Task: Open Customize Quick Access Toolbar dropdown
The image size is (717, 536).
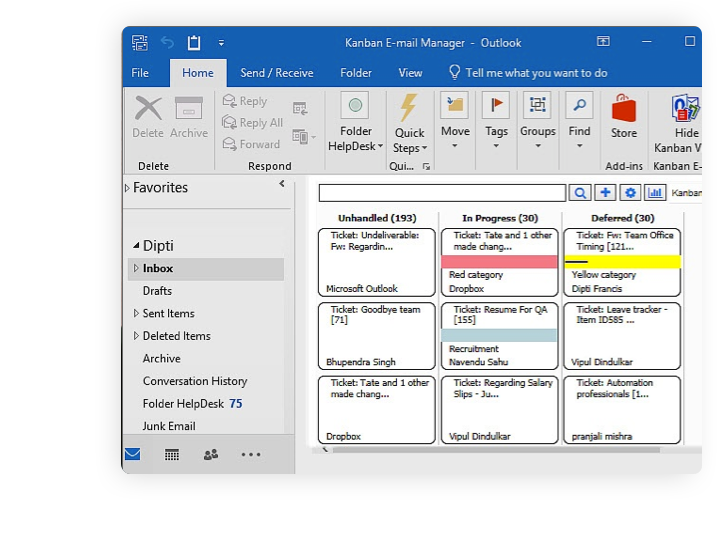Action: [x=221, y=43]
